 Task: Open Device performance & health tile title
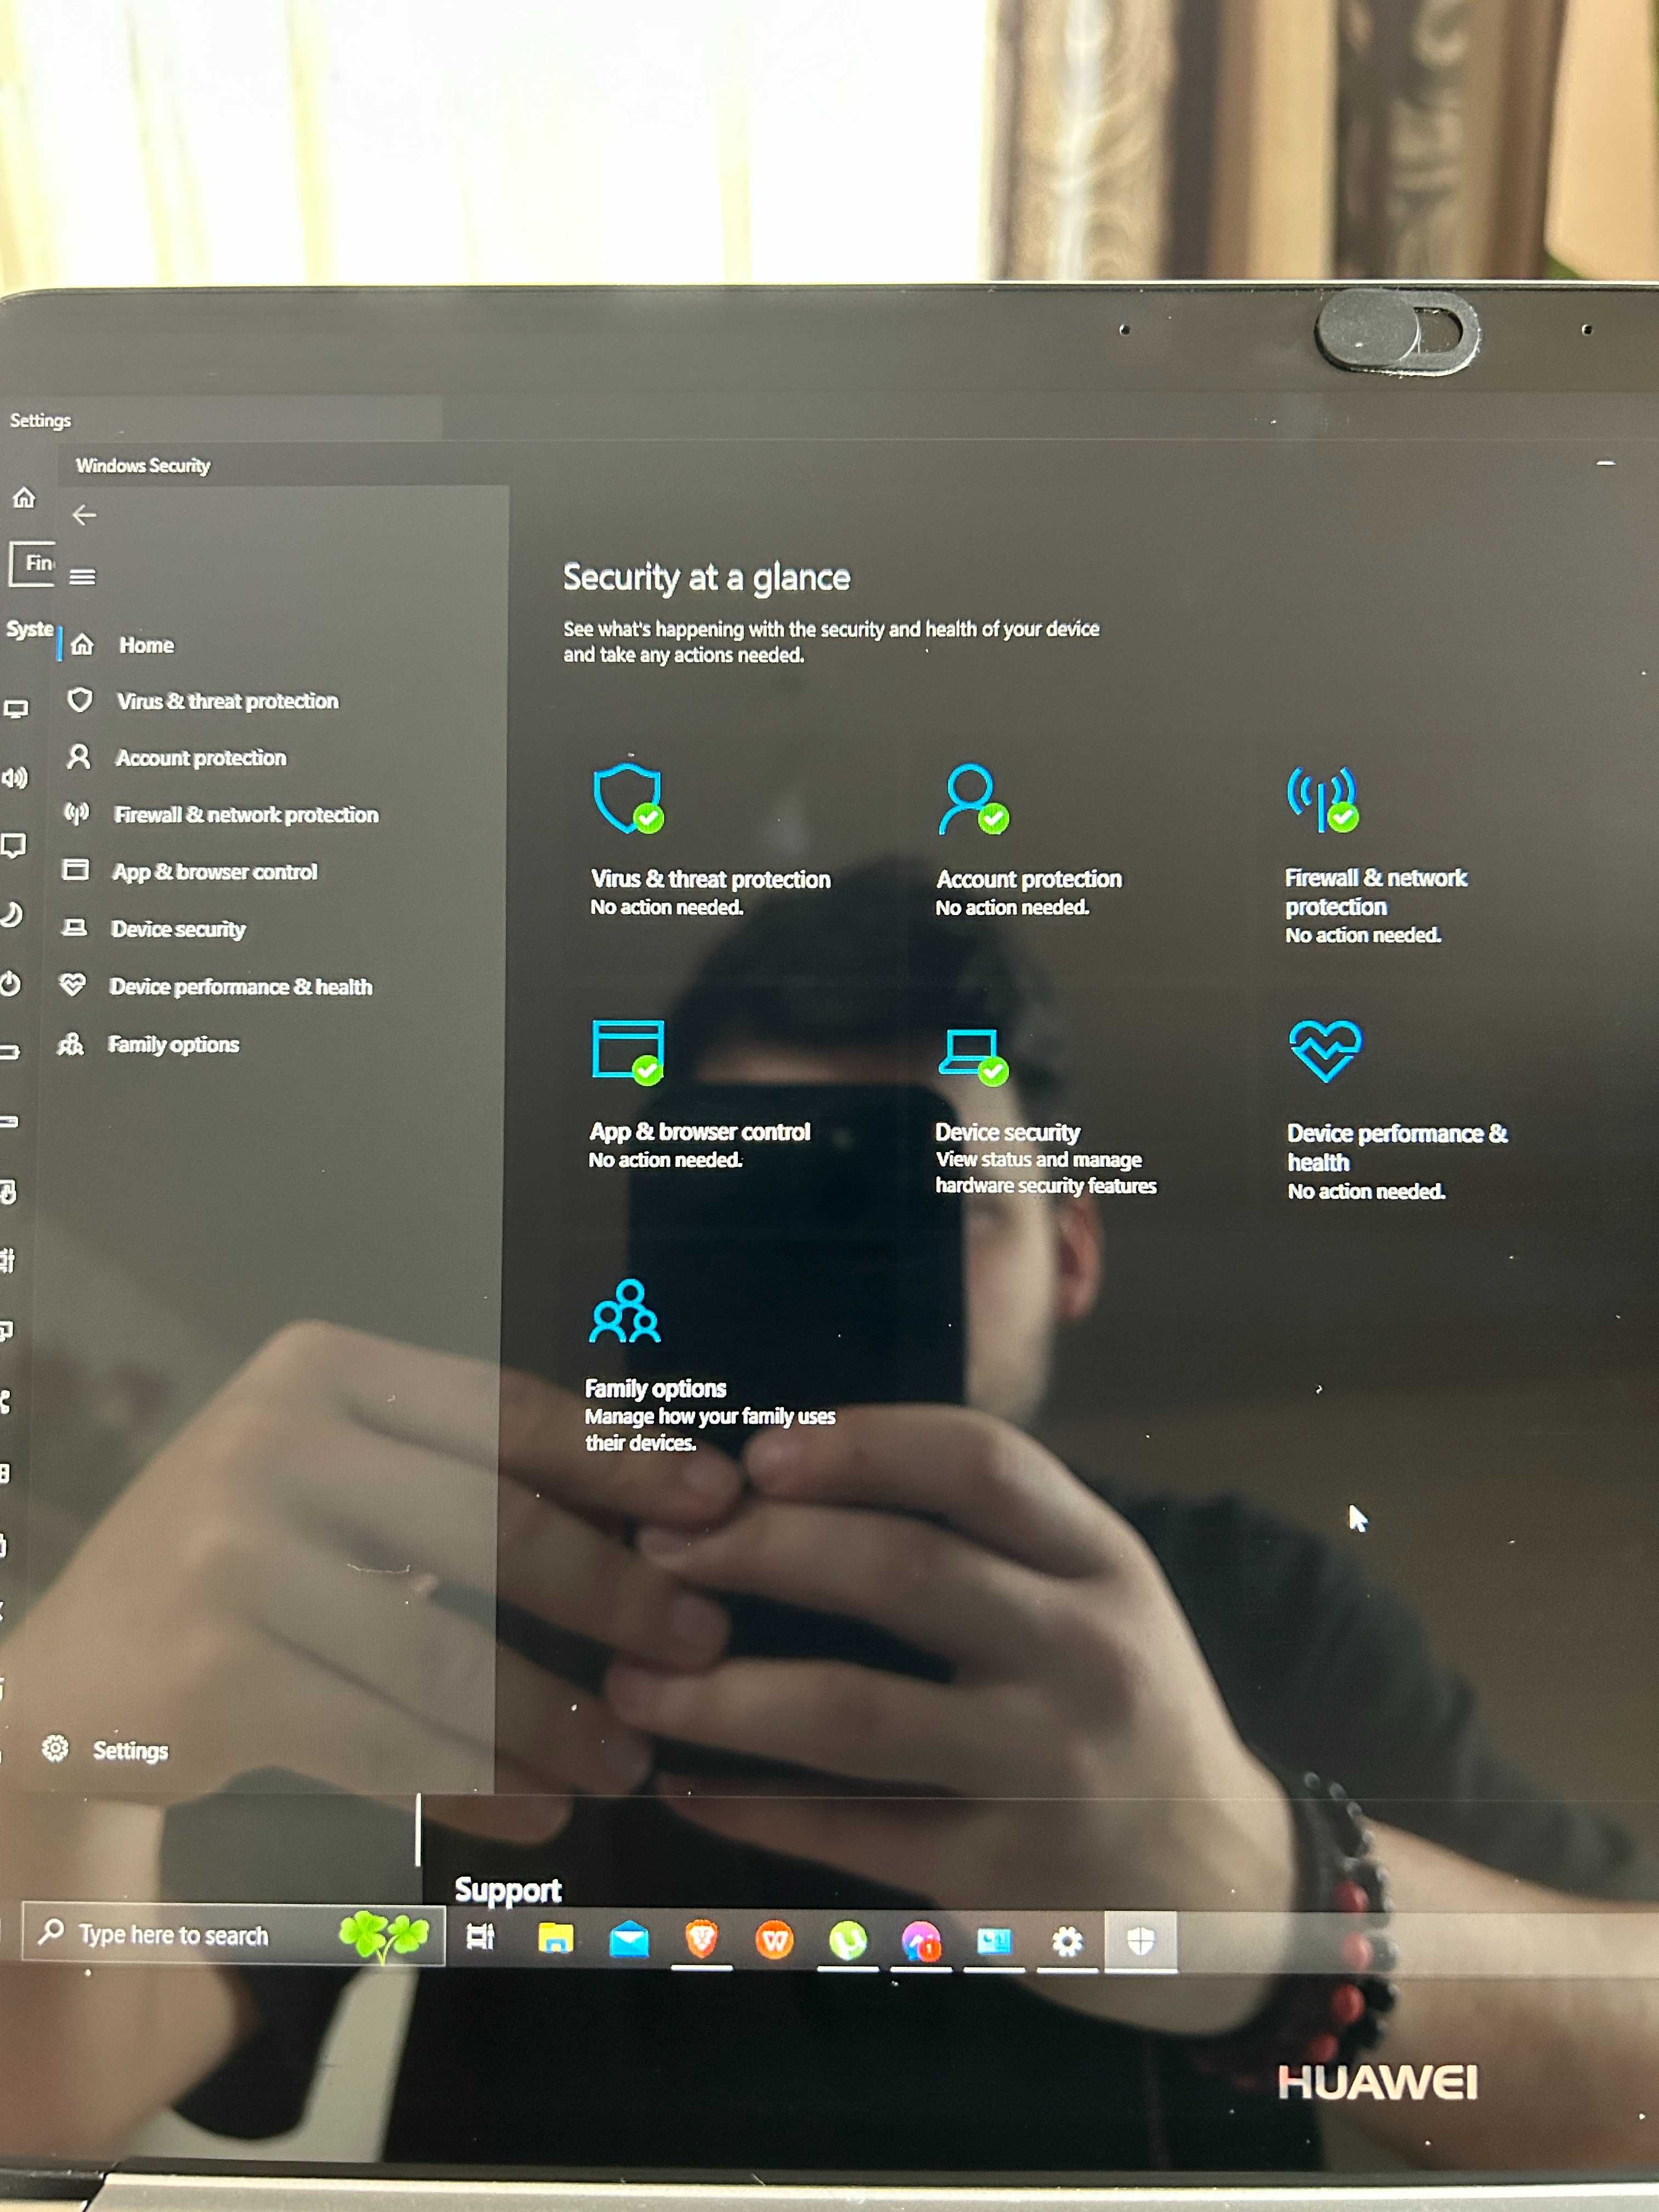point(1397,1148)
